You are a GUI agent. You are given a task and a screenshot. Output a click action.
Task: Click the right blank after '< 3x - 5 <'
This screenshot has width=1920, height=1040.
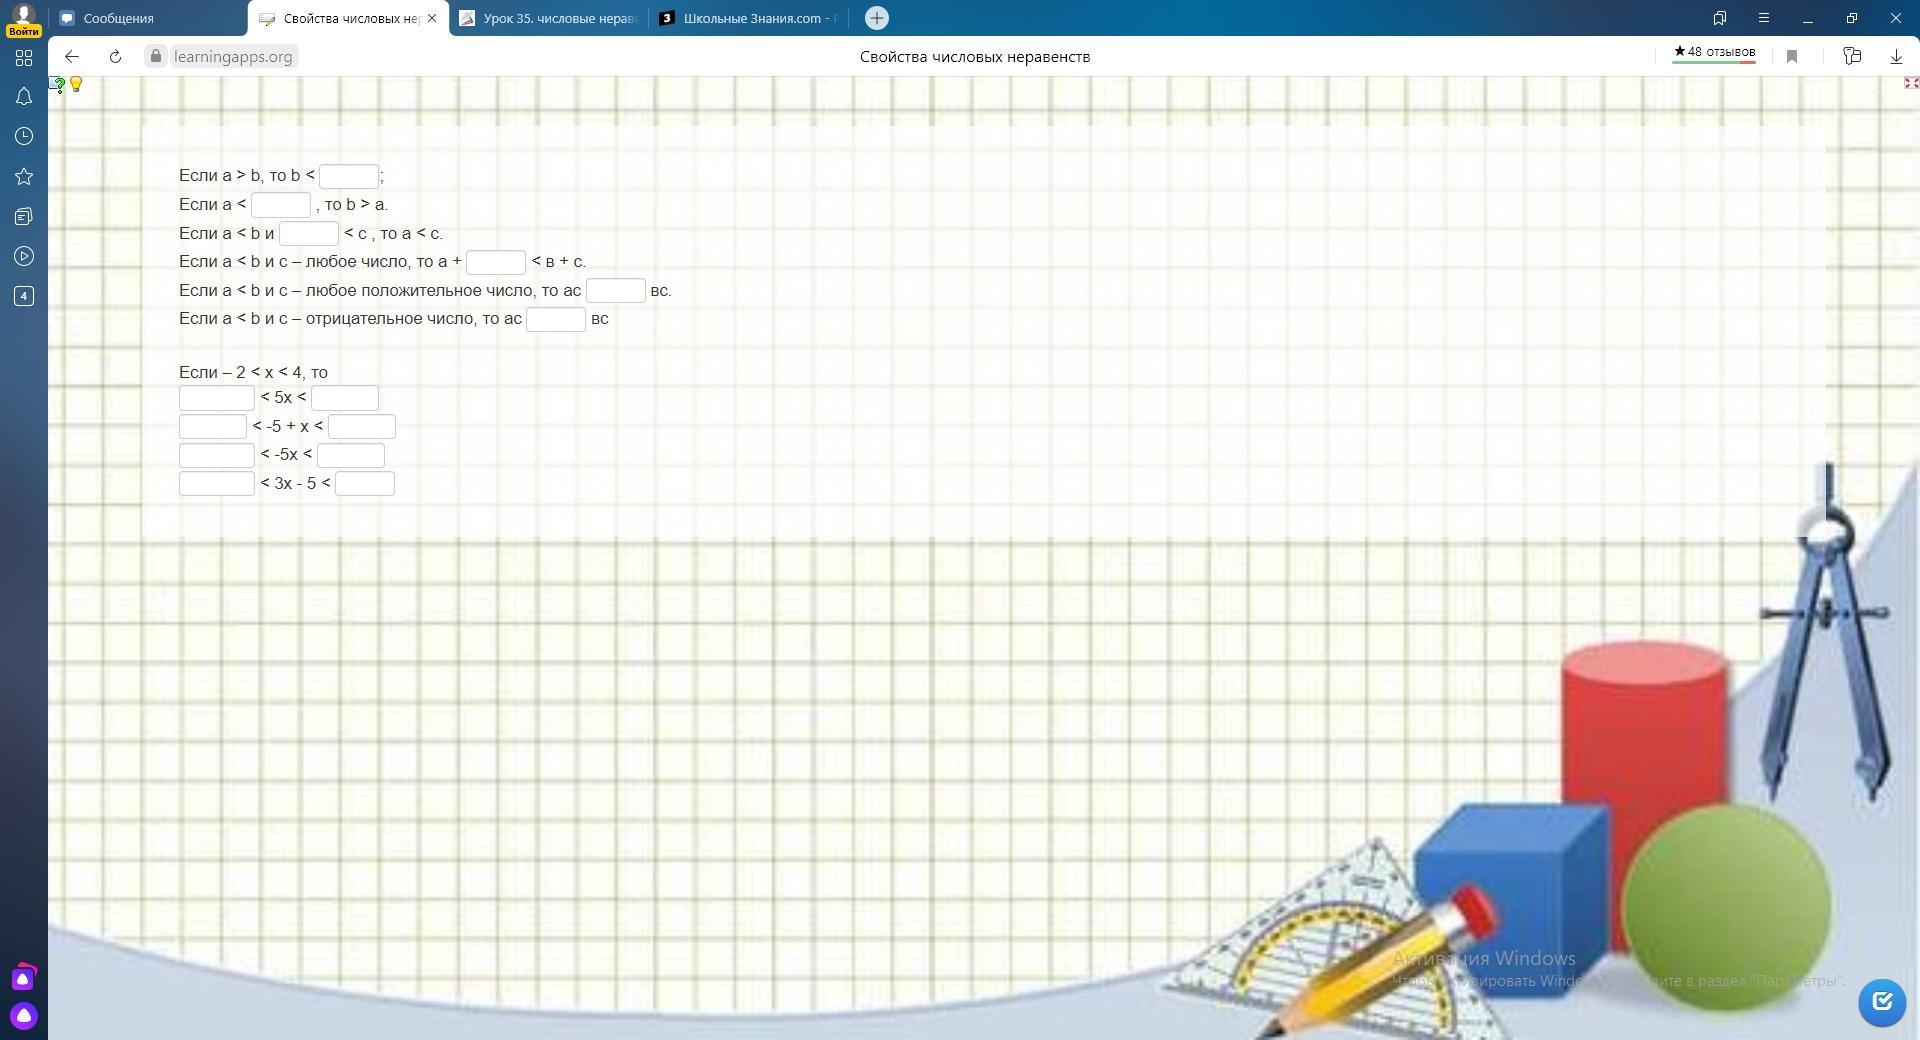point(365,484)
